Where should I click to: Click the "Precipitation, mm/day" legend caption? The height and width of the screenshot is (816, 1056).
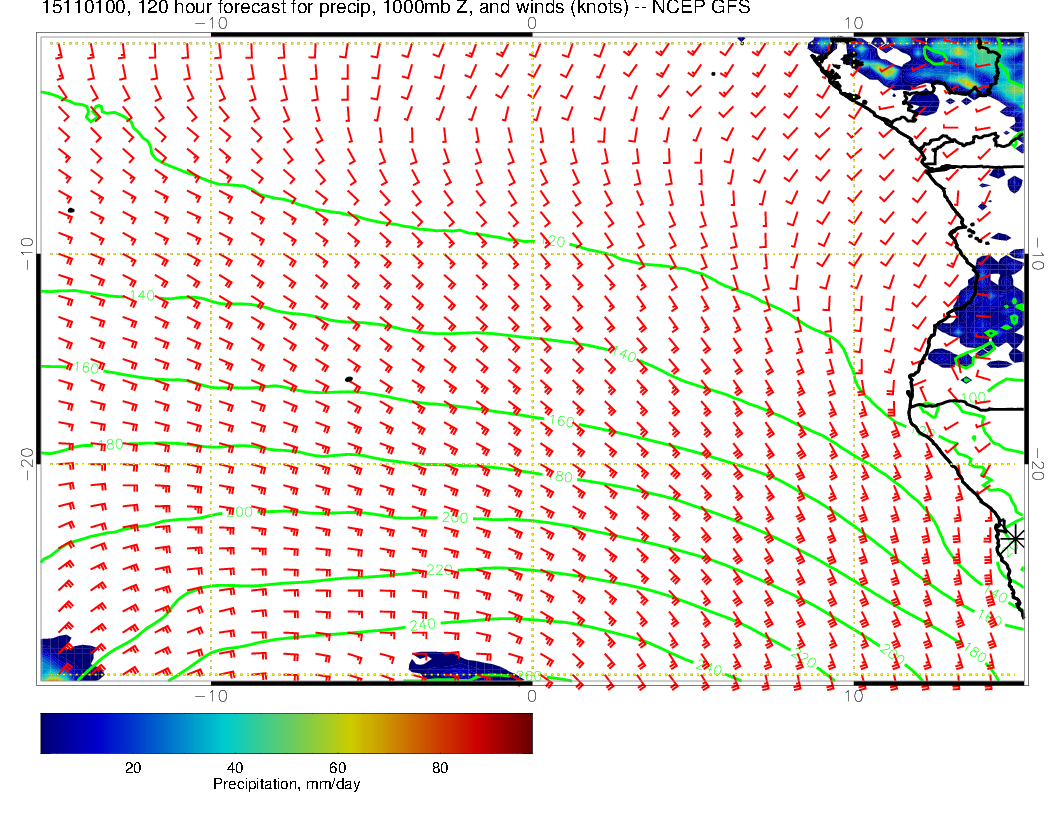click(286, 785)
